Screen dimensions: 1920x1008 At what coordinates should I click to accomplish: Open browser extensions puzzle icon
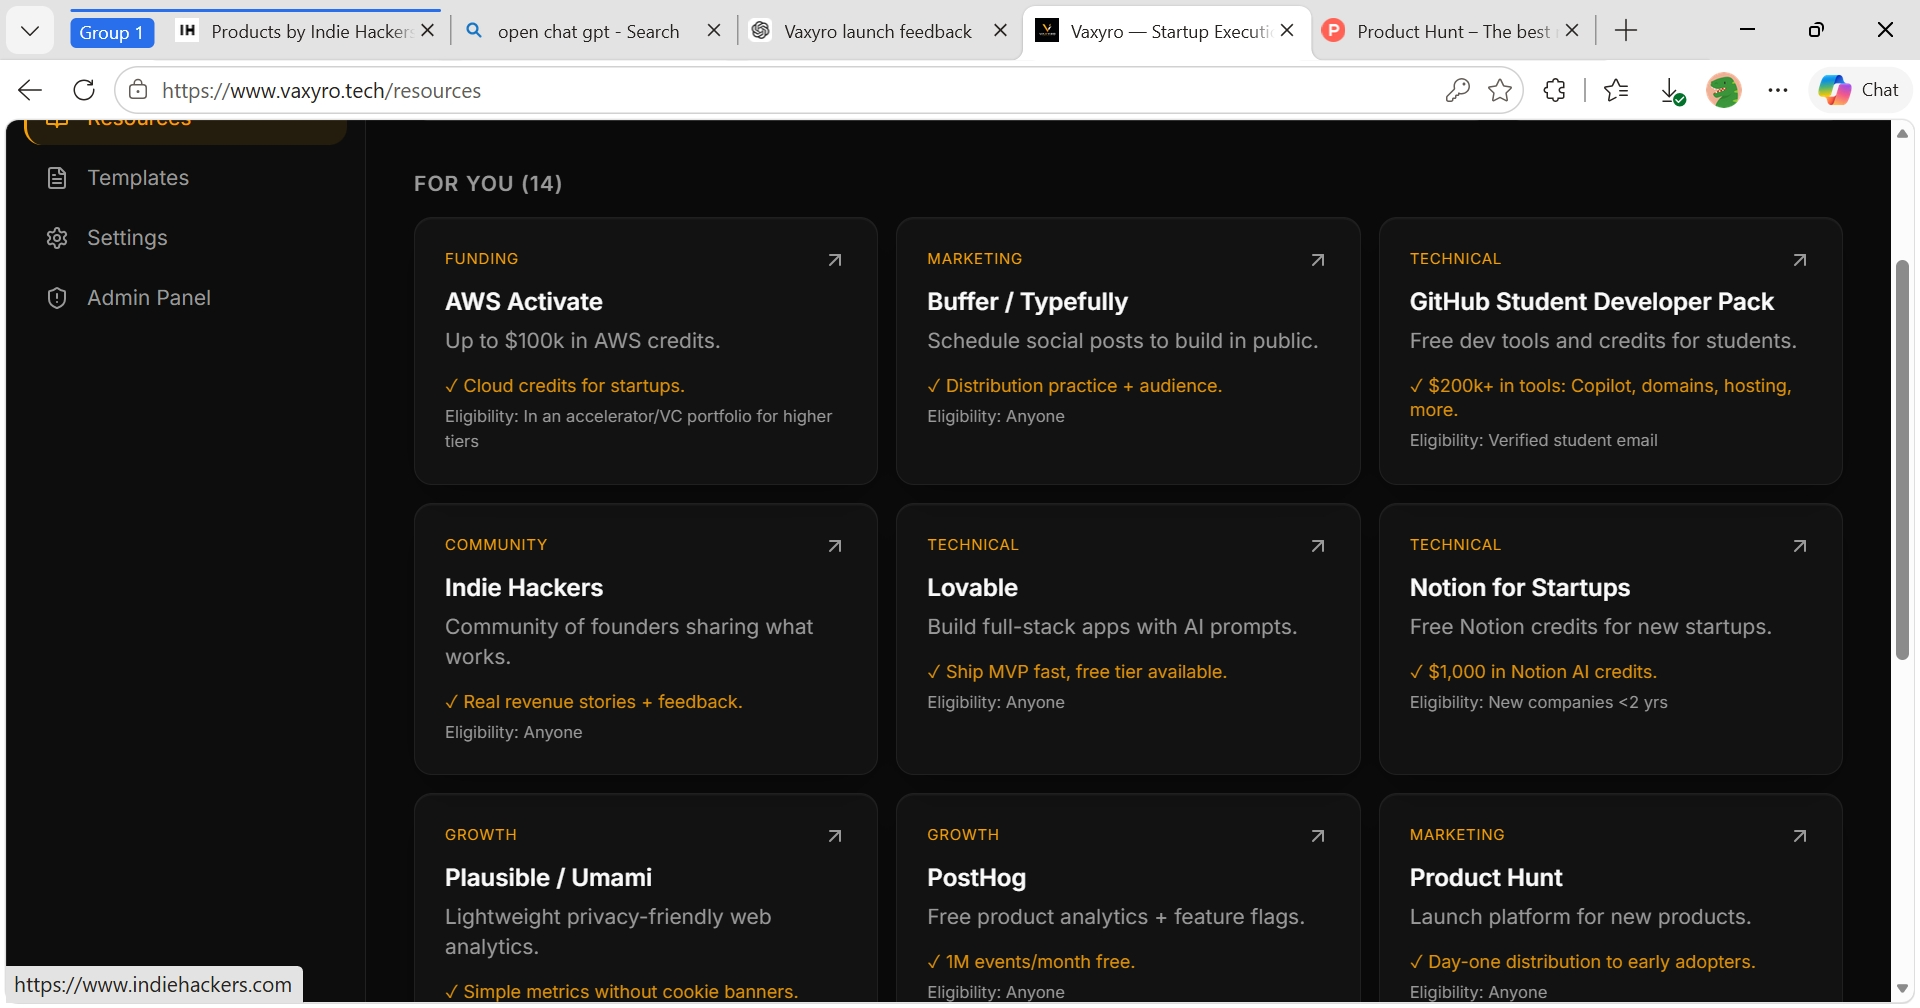1554,90
